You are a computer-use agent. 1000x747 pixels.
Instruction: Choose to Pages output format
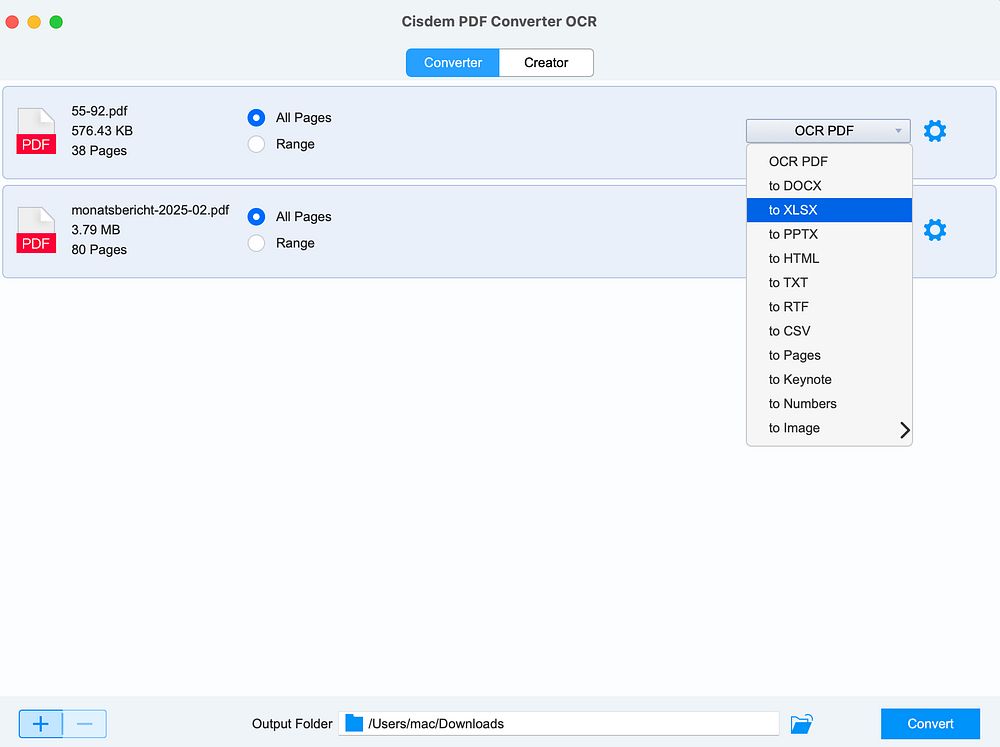tap(829, 355)
